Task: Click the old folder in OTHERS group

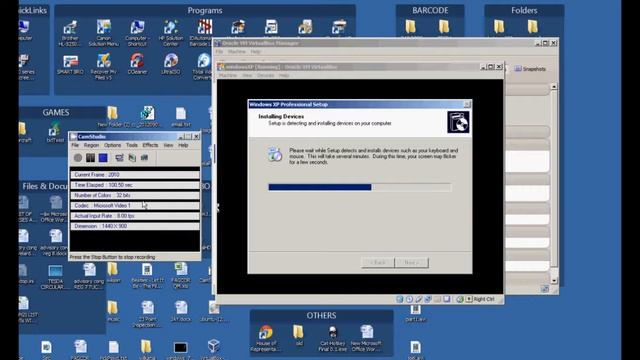Action: tap(299, 336)
